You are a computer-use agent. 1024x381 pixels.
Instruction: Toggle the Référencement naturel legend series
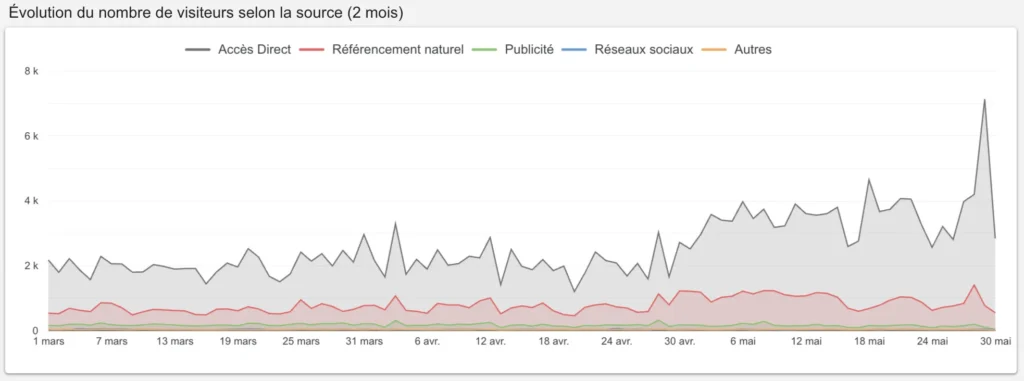(381, 50)
